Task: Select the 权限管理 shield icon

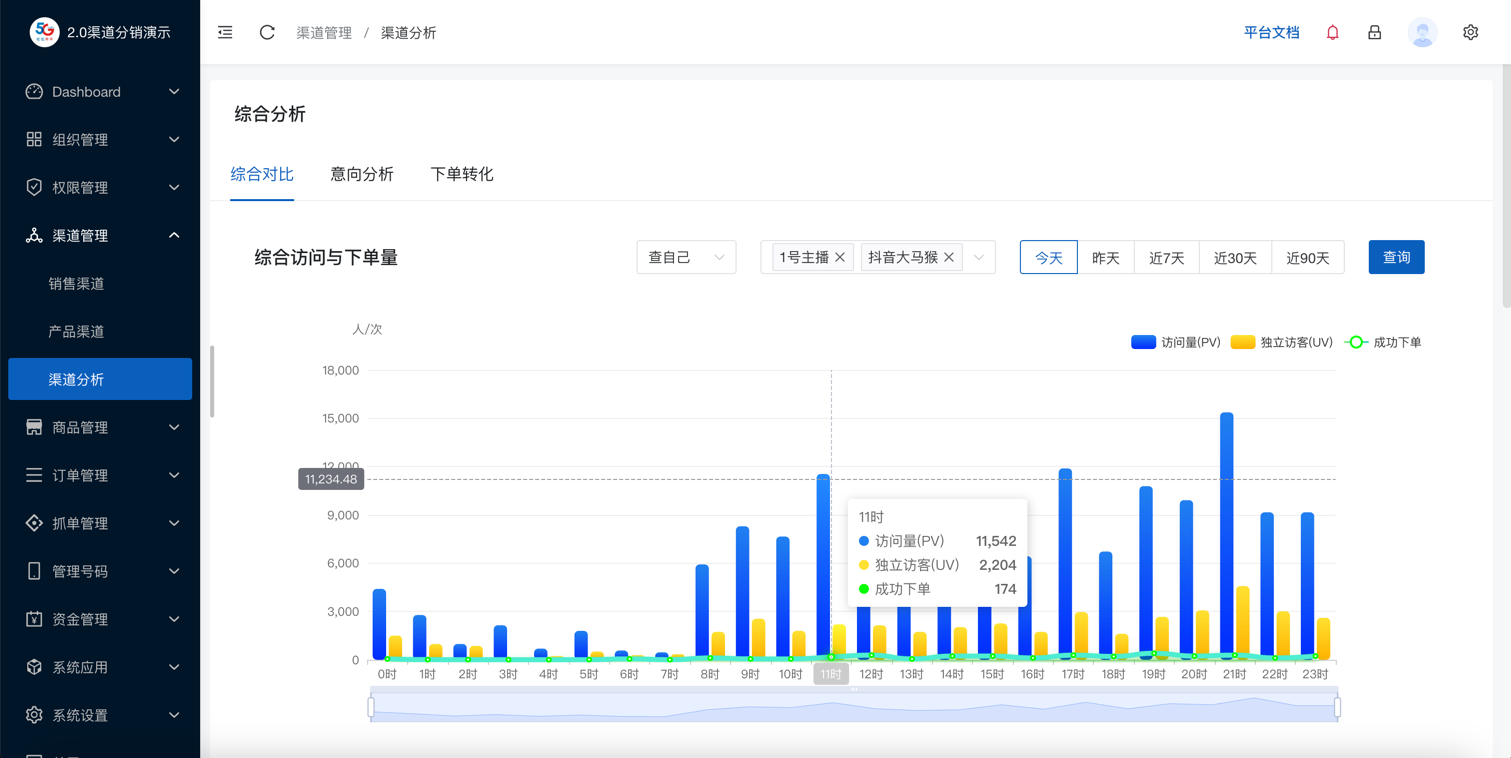Action: 33,187
